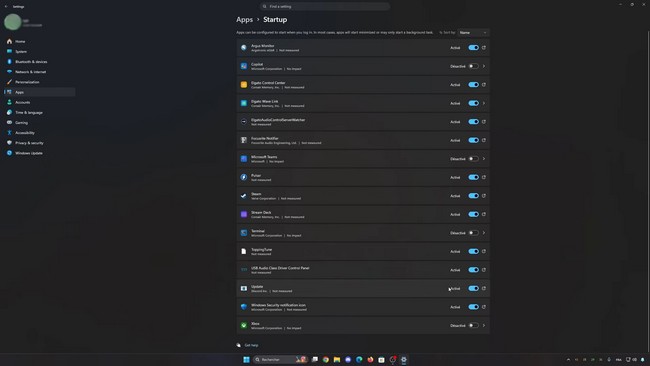Click the back arrow in Settings title bar
This screenshot has width=650, height=366.
6,7
